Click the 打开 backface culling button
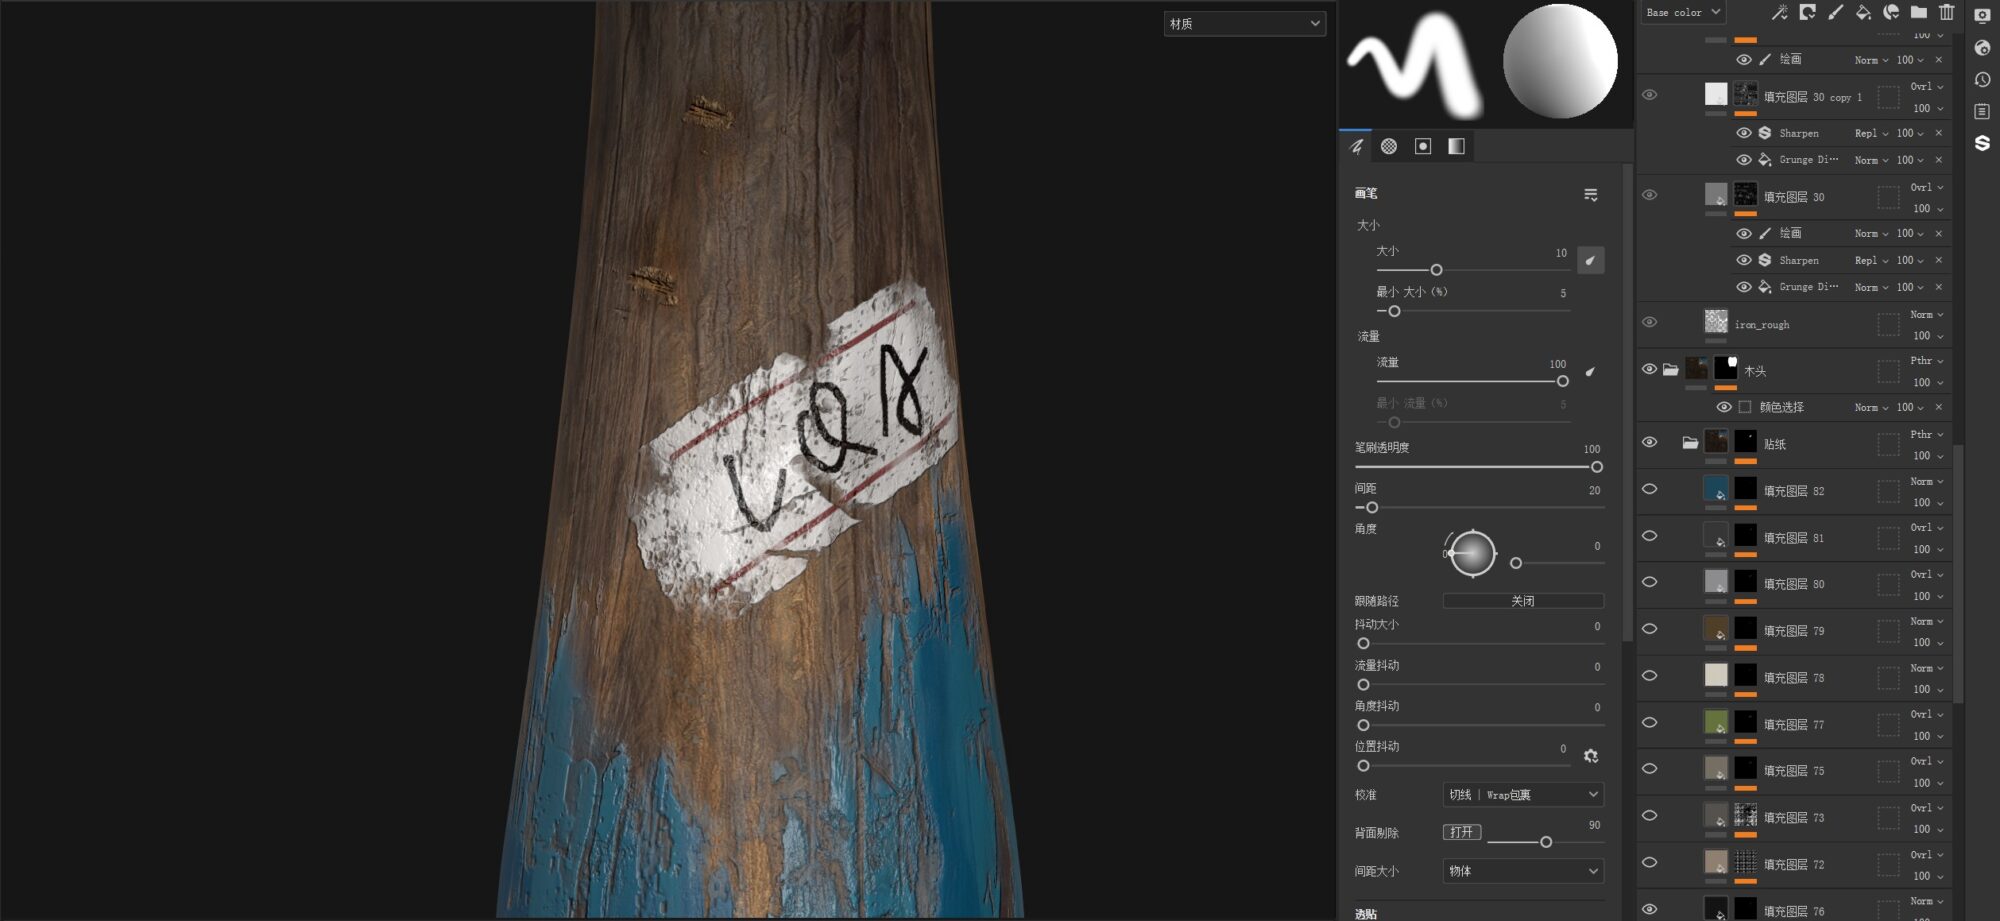2000x921 pixels. 1462,832
